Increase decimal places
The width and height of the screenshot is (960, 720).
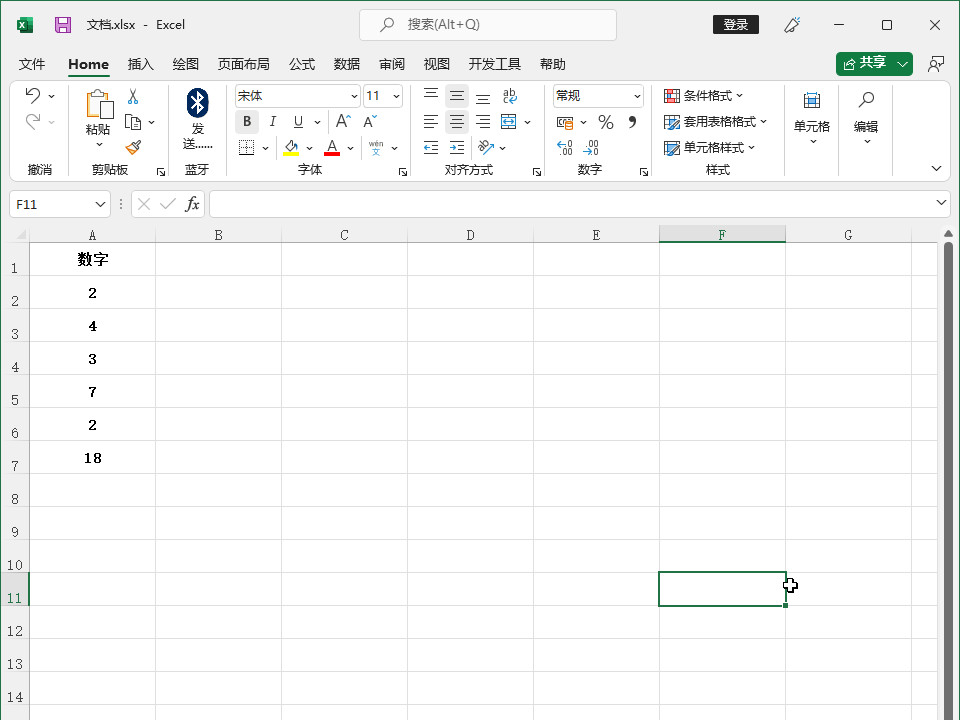pyautogui.click(x=564, y=148)
